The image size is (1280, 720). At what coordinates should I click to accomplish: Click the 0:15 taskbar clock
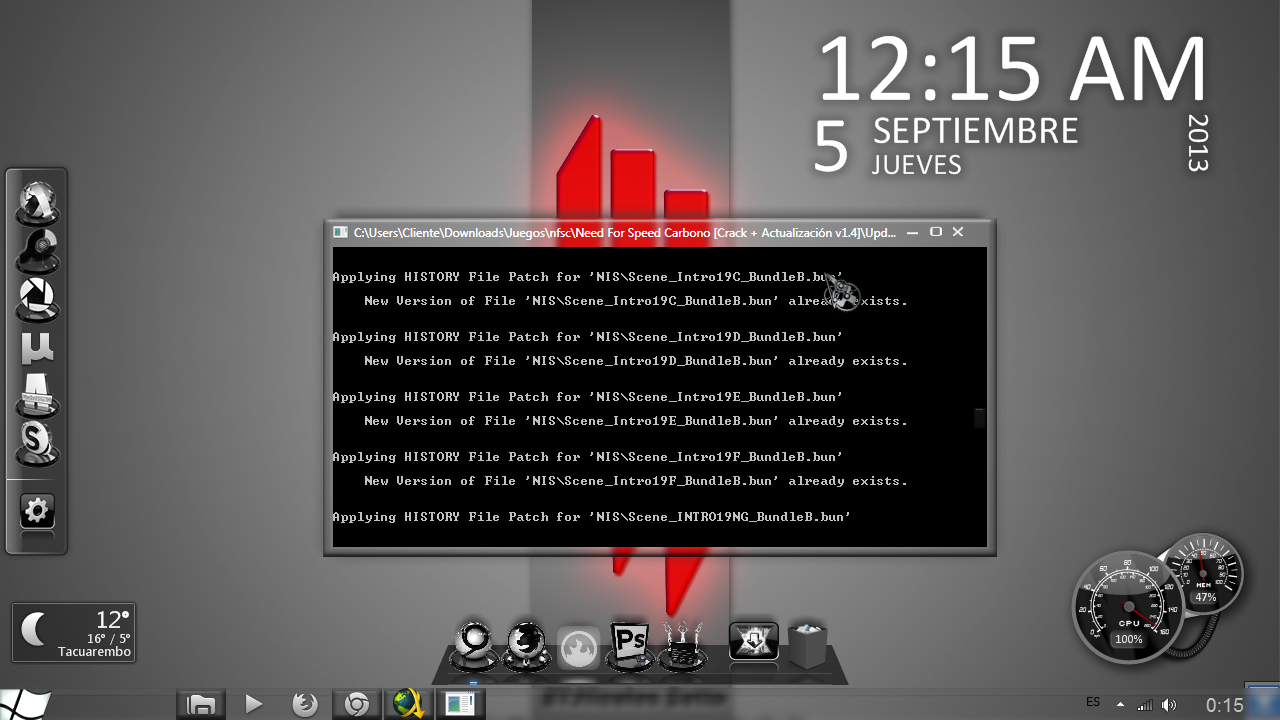pyautogui.click(x=1224, y=705)
